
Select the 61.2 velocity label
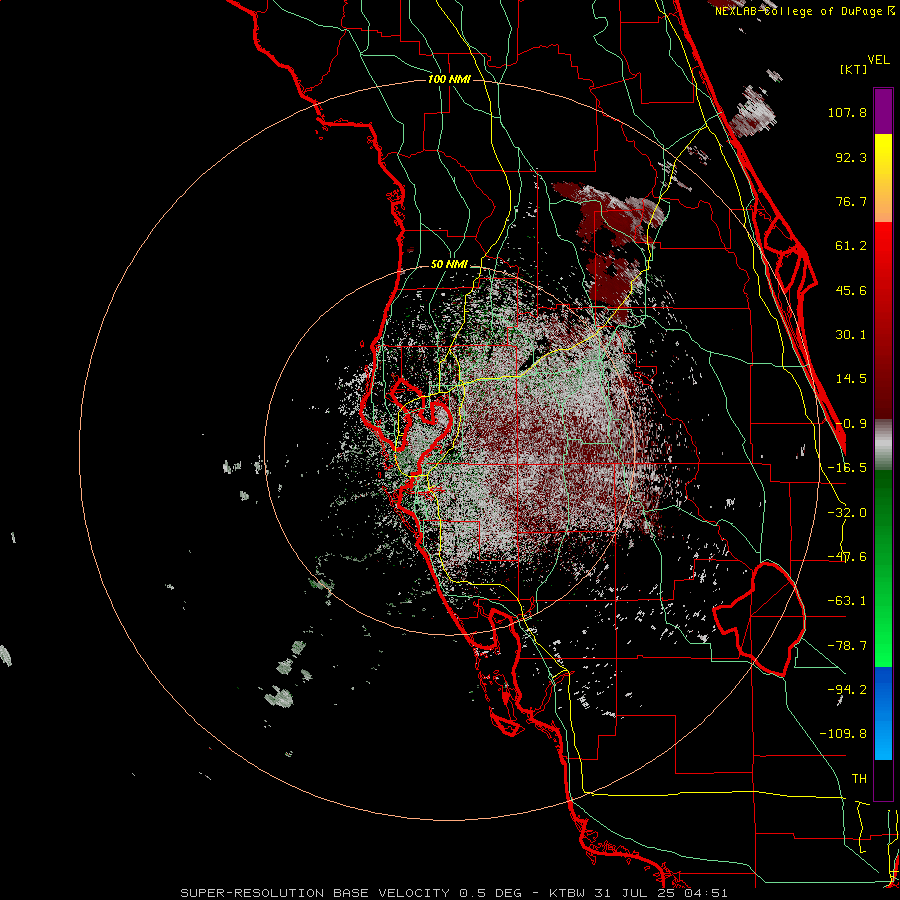851,246
